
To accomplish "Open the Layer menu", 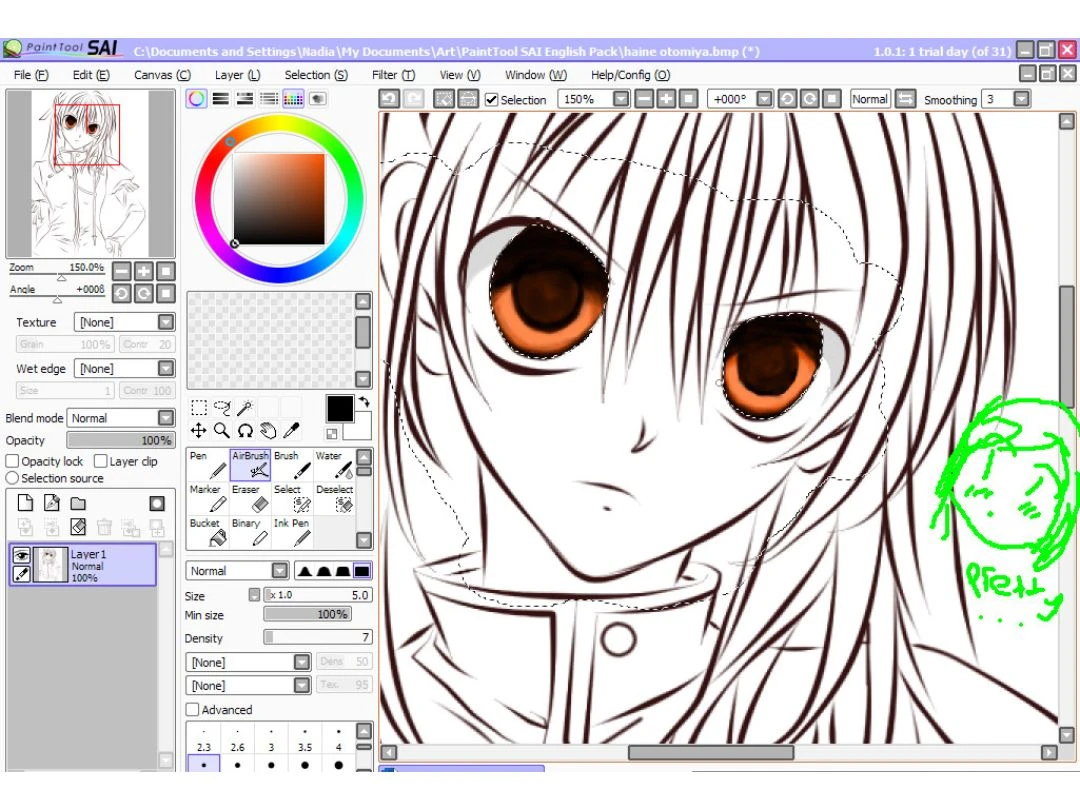I will click(x=238, y=75).
